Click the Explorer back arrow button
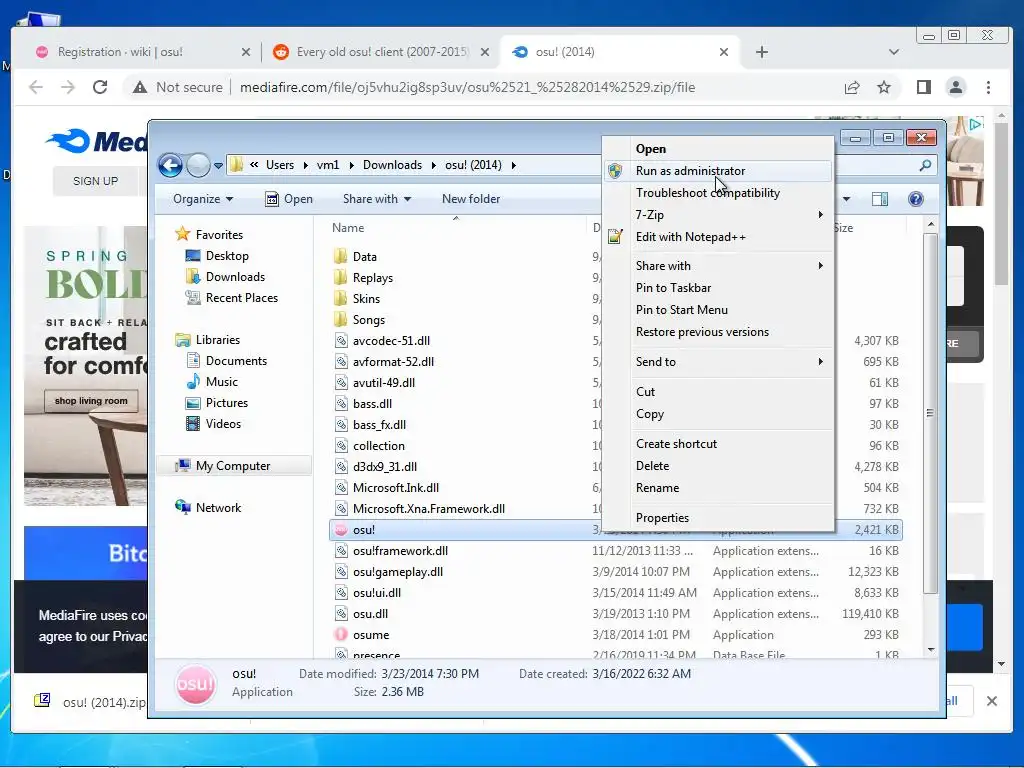The height and width of the screenshot is (768, 1024). tap(170, 165)
